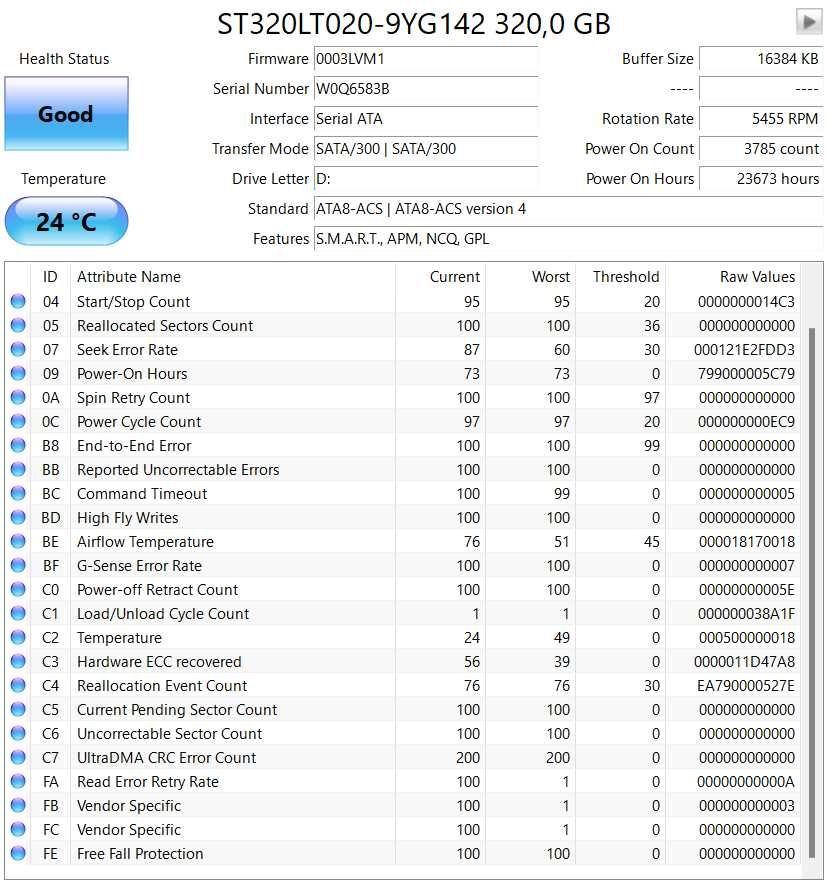Screen dimensions: 828x882
Task: Click the Buffer Size value 16384 KB
Action: pyautogui.click(x=761, y=59)
